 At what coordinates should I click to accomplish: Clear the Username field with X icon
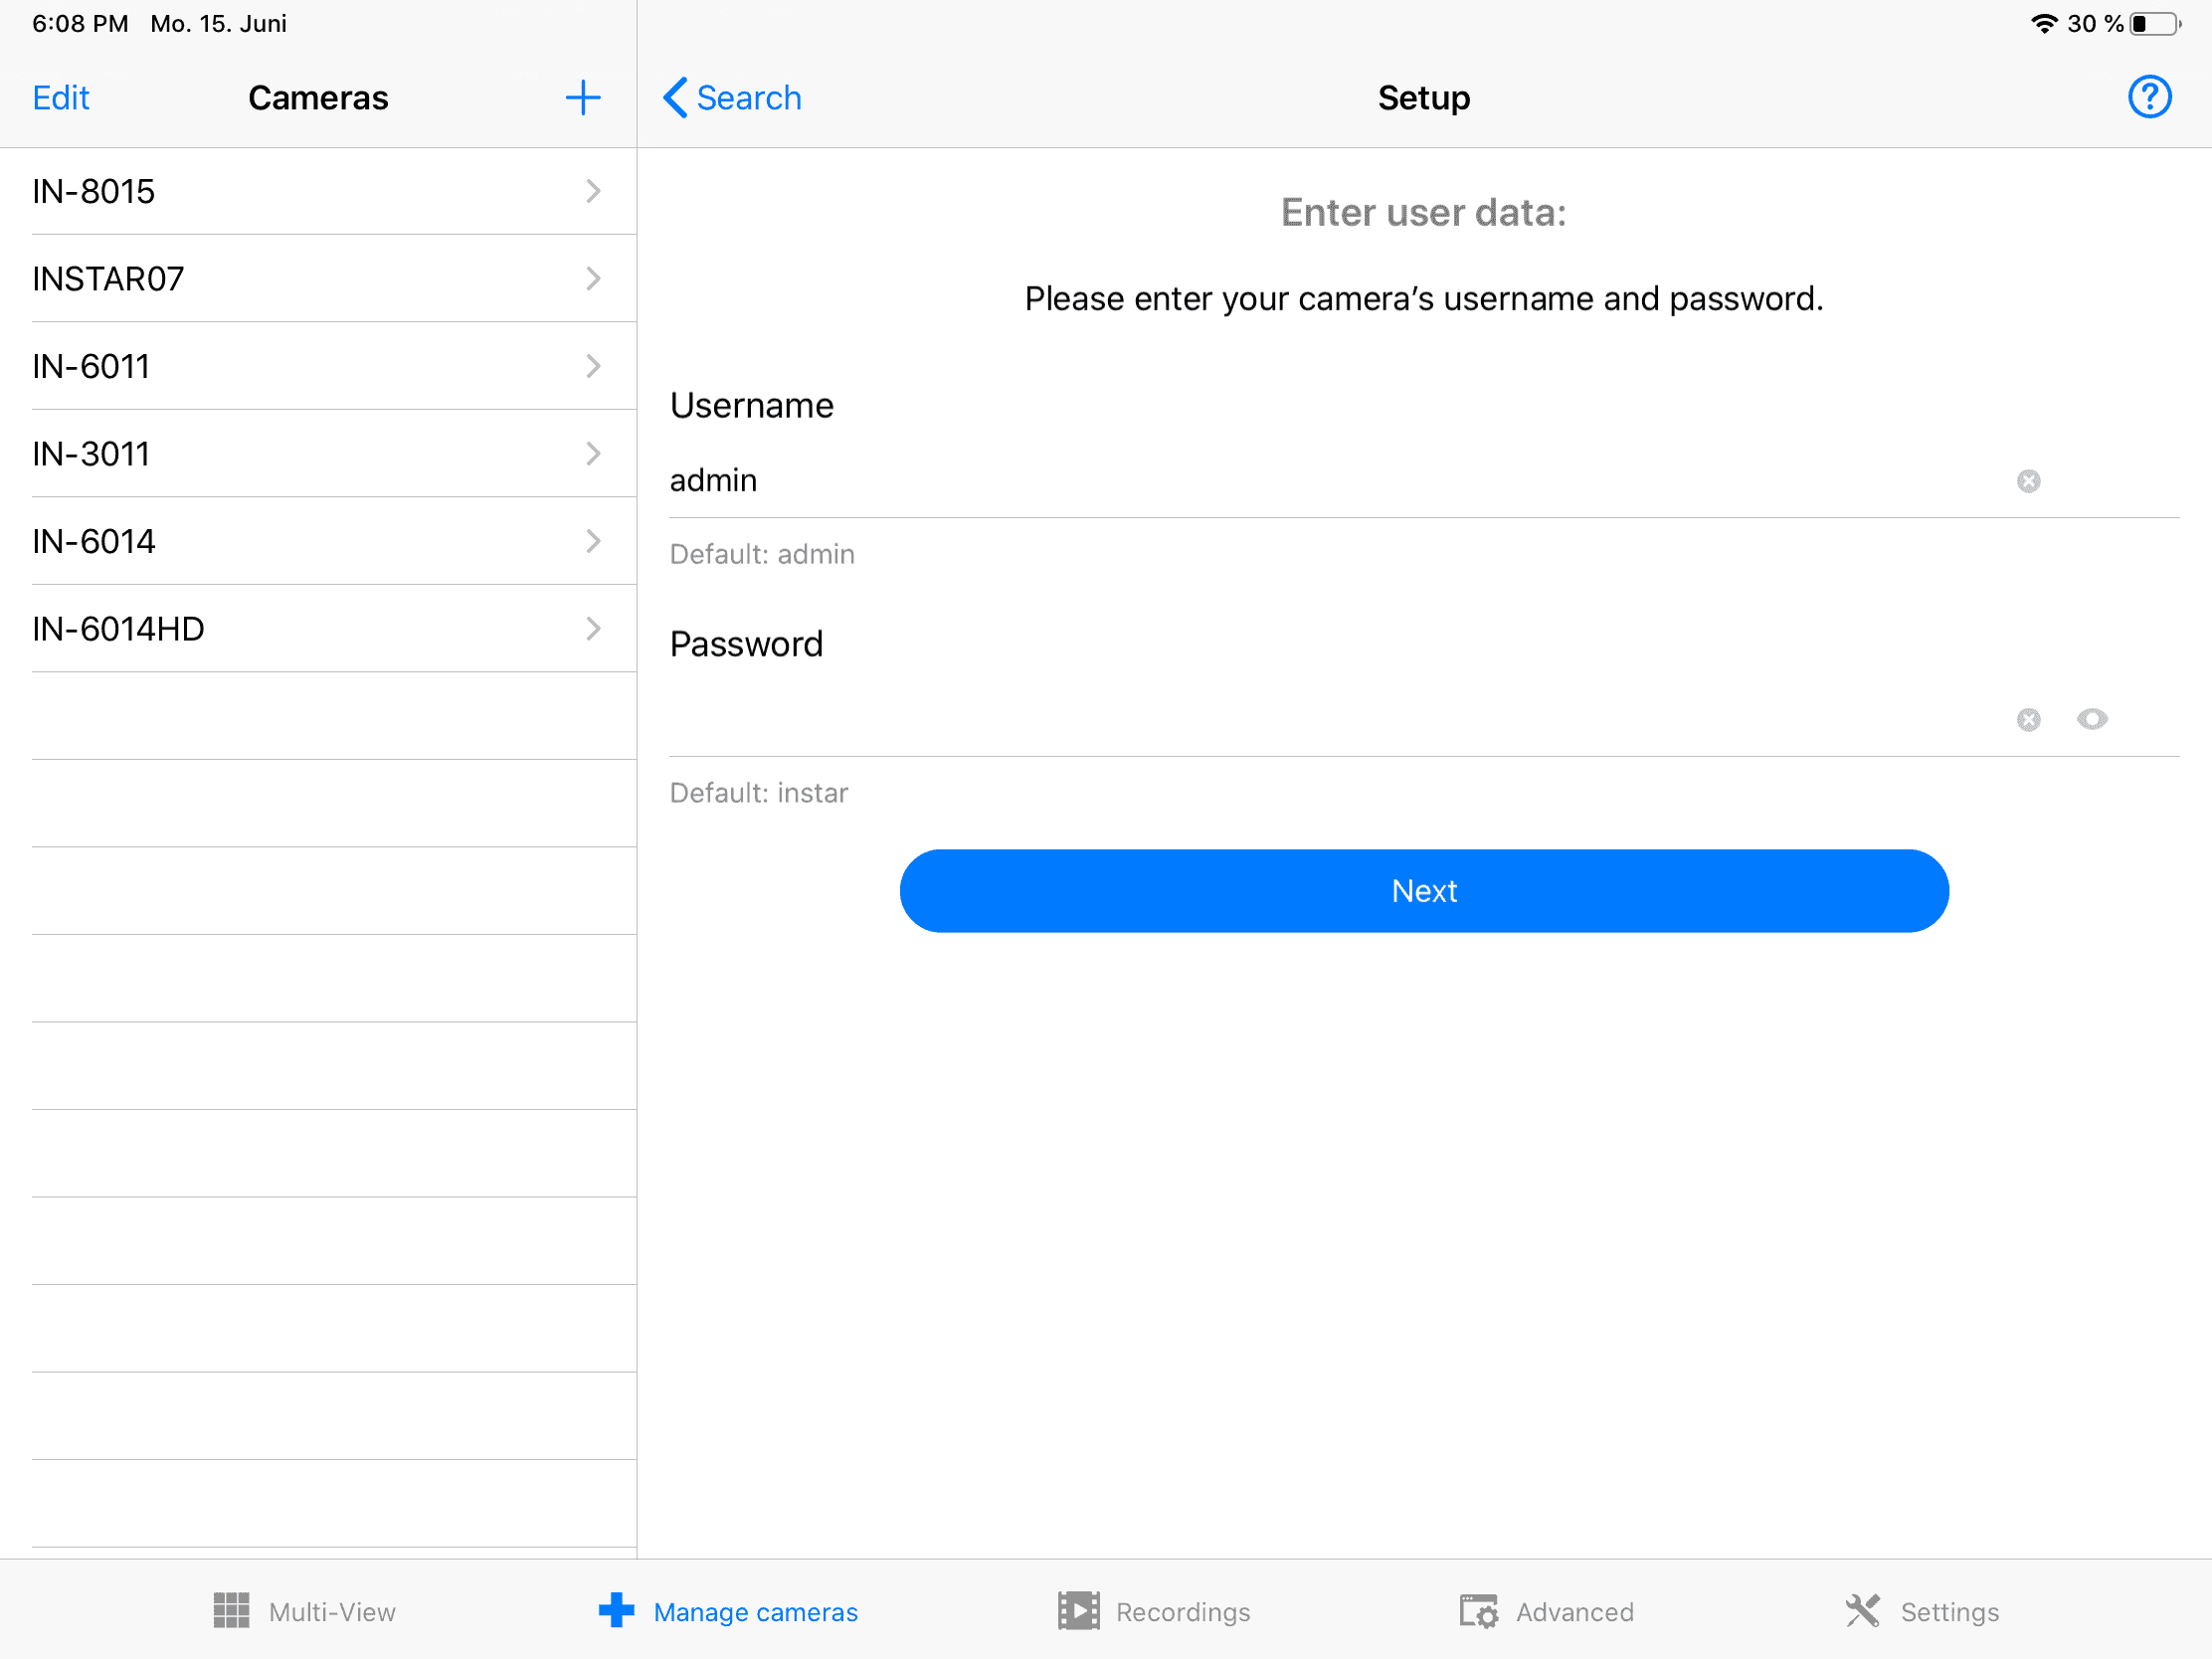(x=2027, y=481)
